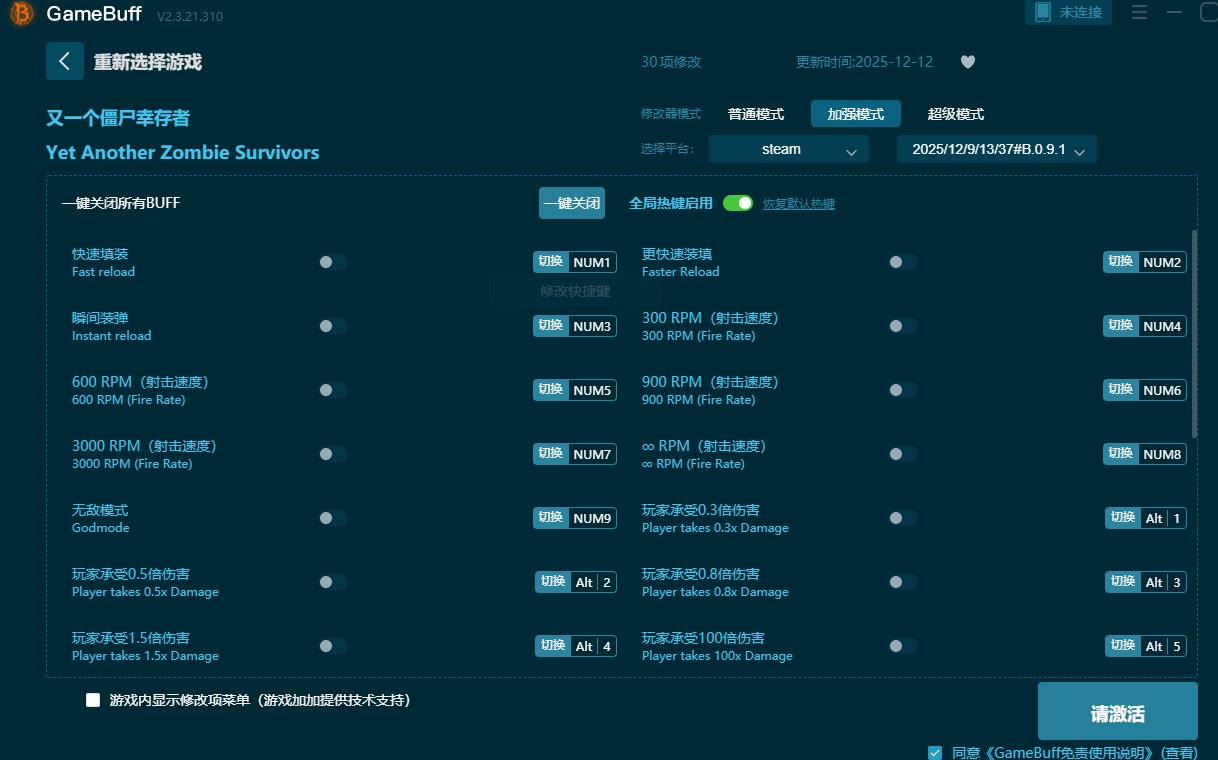Click the NUM9 hotkey field

592,518
